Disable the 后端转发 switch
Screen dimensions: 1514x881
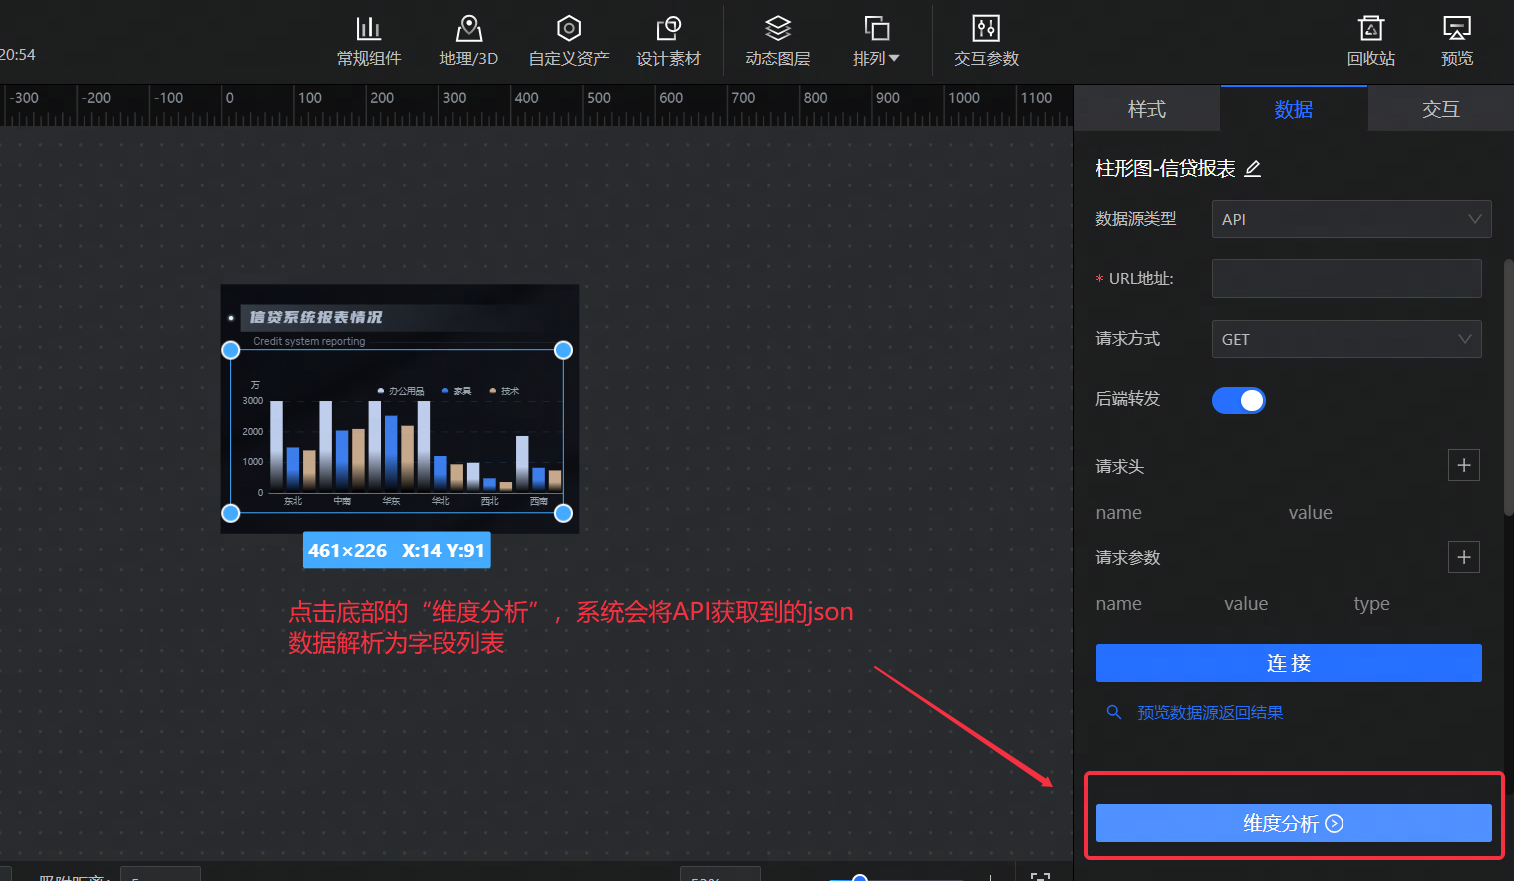pos(1239,400)
